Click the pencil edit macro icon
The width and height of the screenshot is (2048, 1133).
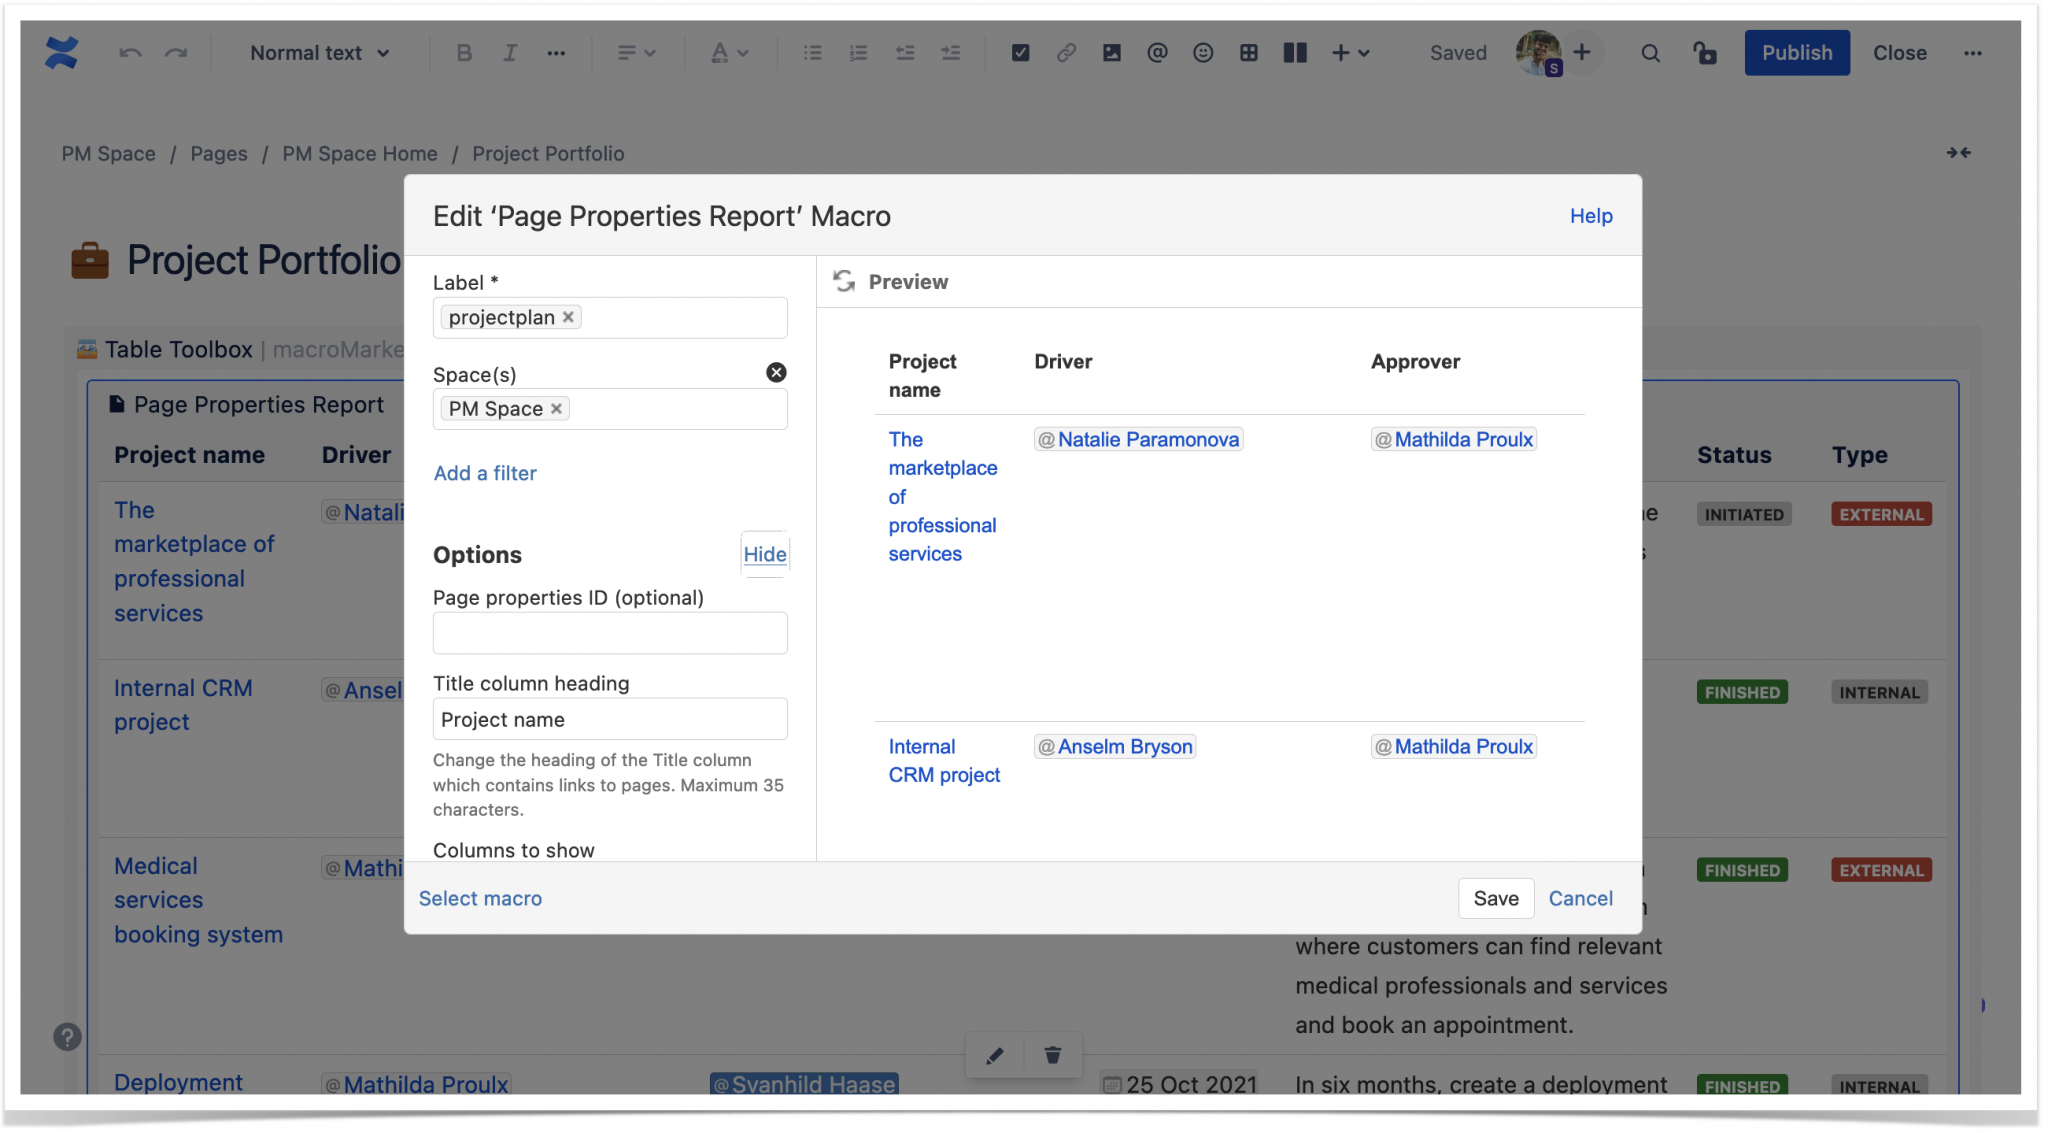(x=994, y=1055)
